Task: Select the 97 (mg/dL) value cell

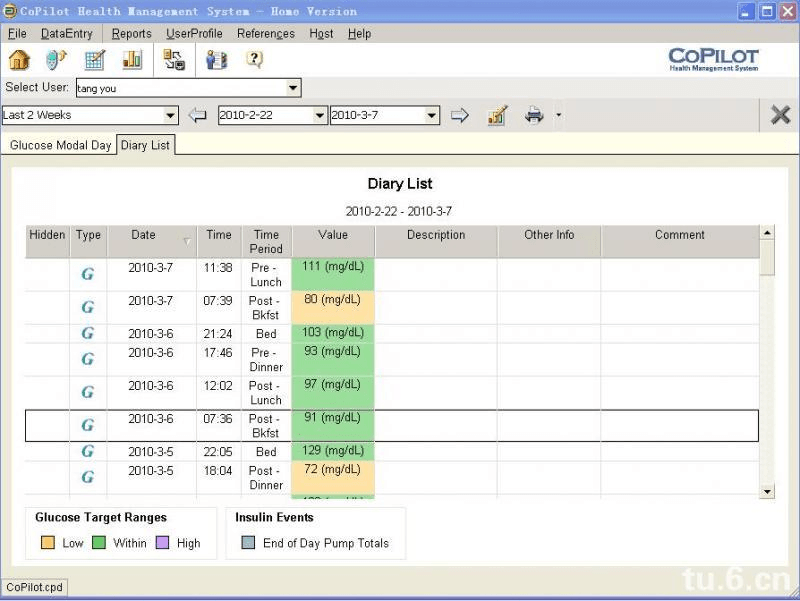Action: (333, 393)
